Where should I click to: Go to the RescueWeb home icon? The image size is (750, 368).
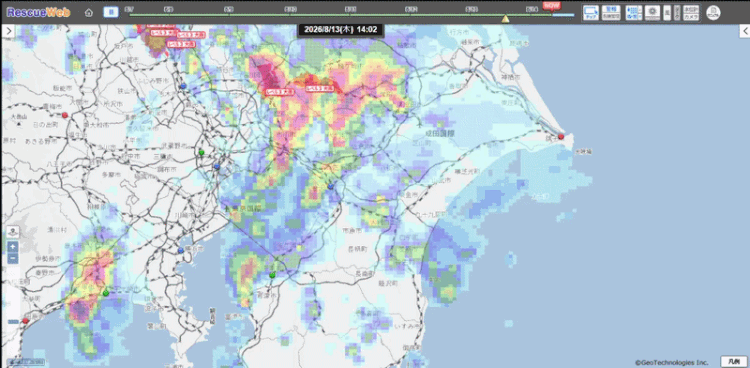(88, 13)
